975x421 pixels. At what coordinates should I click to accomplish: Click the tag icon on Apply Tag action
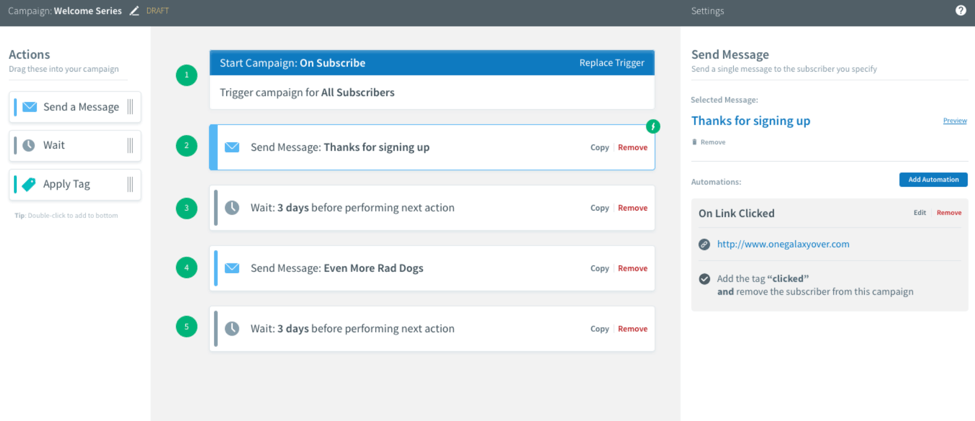pos(29,184)
